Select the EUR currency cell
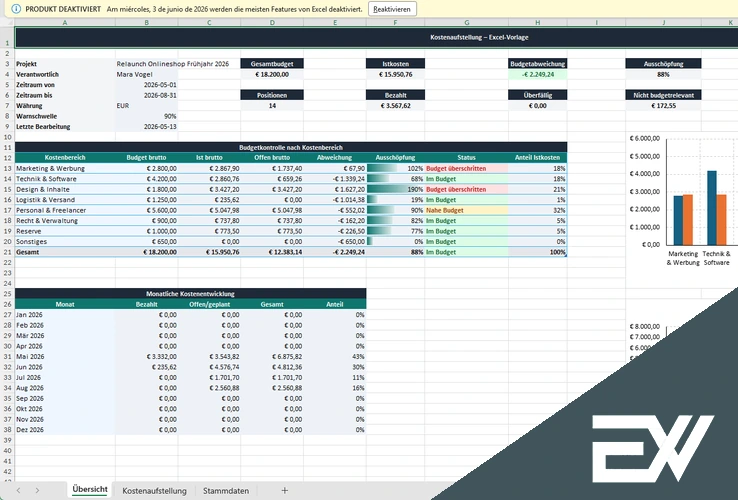The width and height of the screenshot is (738, 500). pos(146,105)
